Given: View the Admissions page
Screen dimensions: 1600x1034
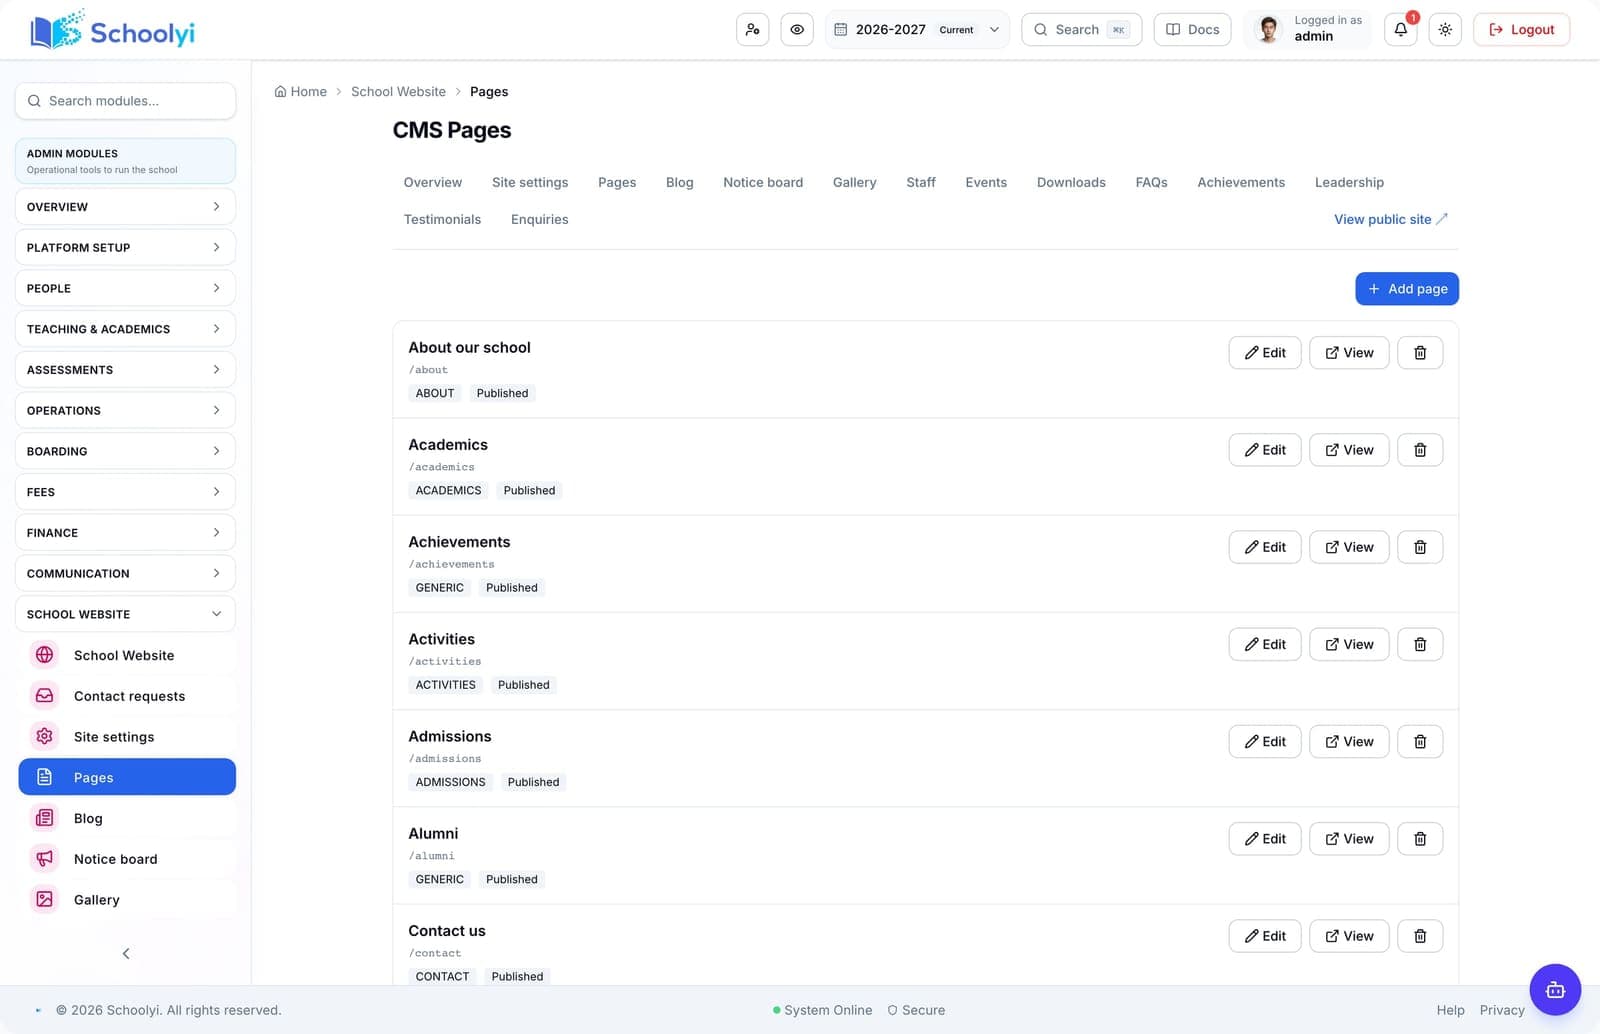Looking at the screenshot, I should pos(1349,741).
